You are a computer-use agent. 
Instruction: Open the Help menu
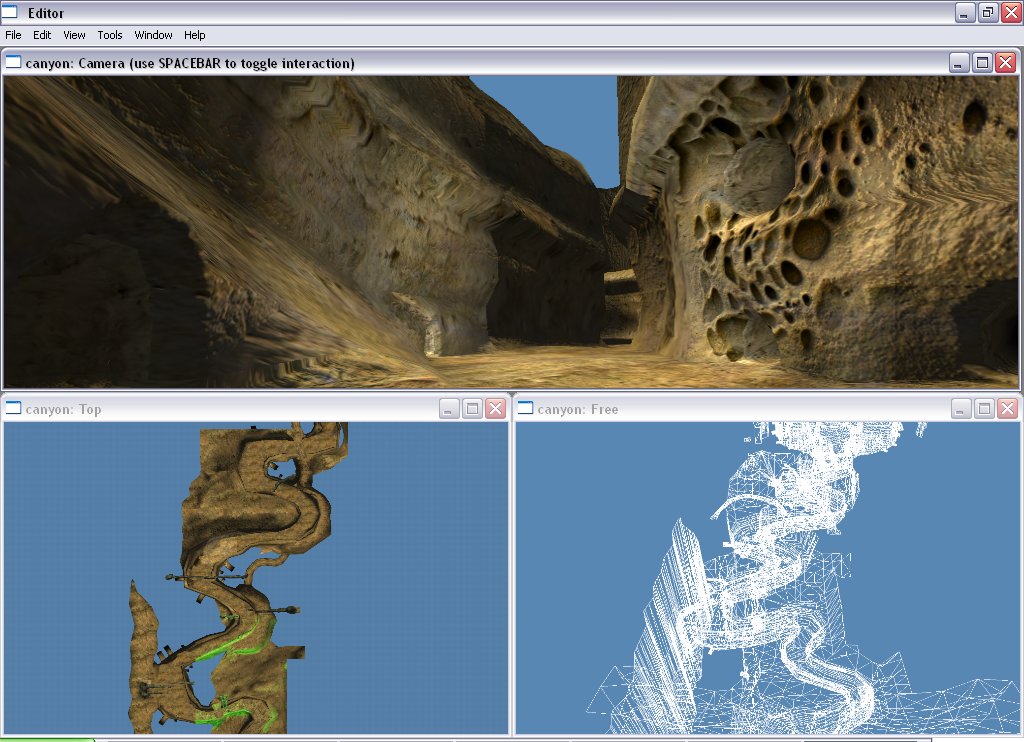(x=195, y=35)
